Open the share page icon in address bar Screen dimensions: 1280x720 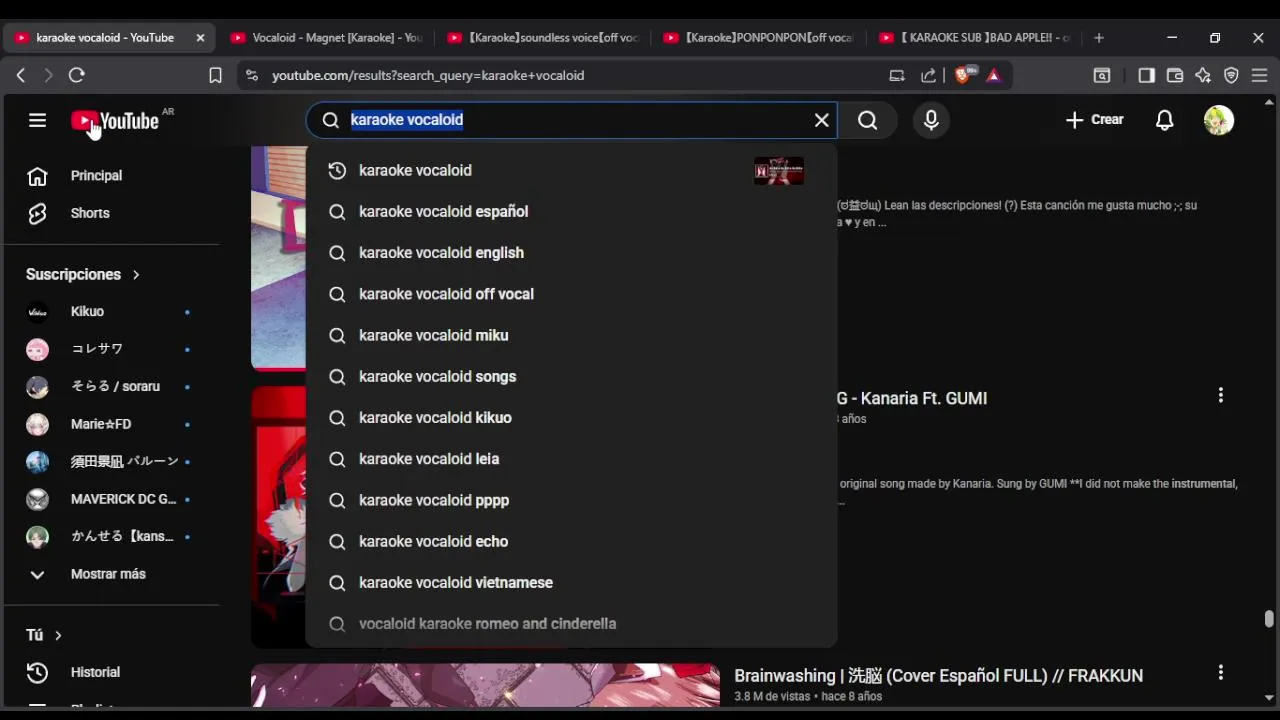[929, 75]
